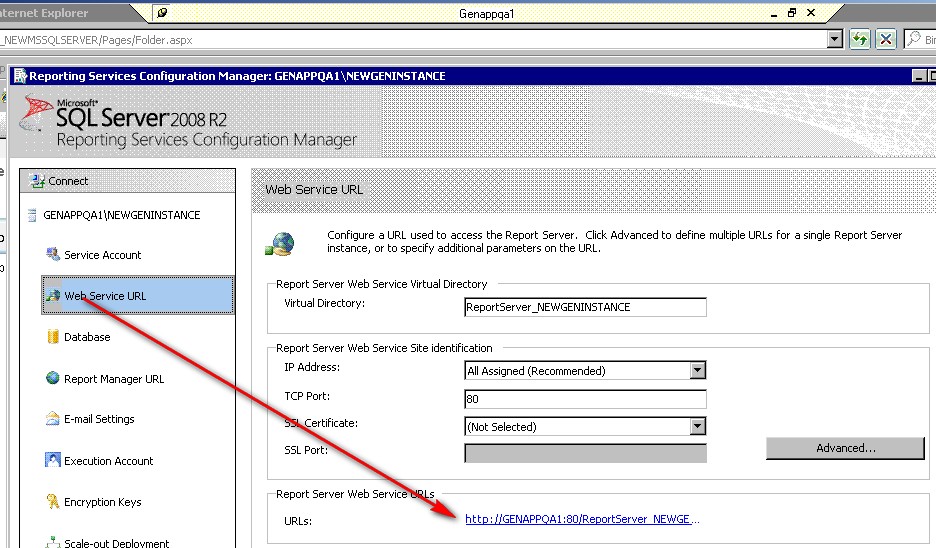Select the Execution Account menu item
936x548 pixels.
(x=109, y=461)
